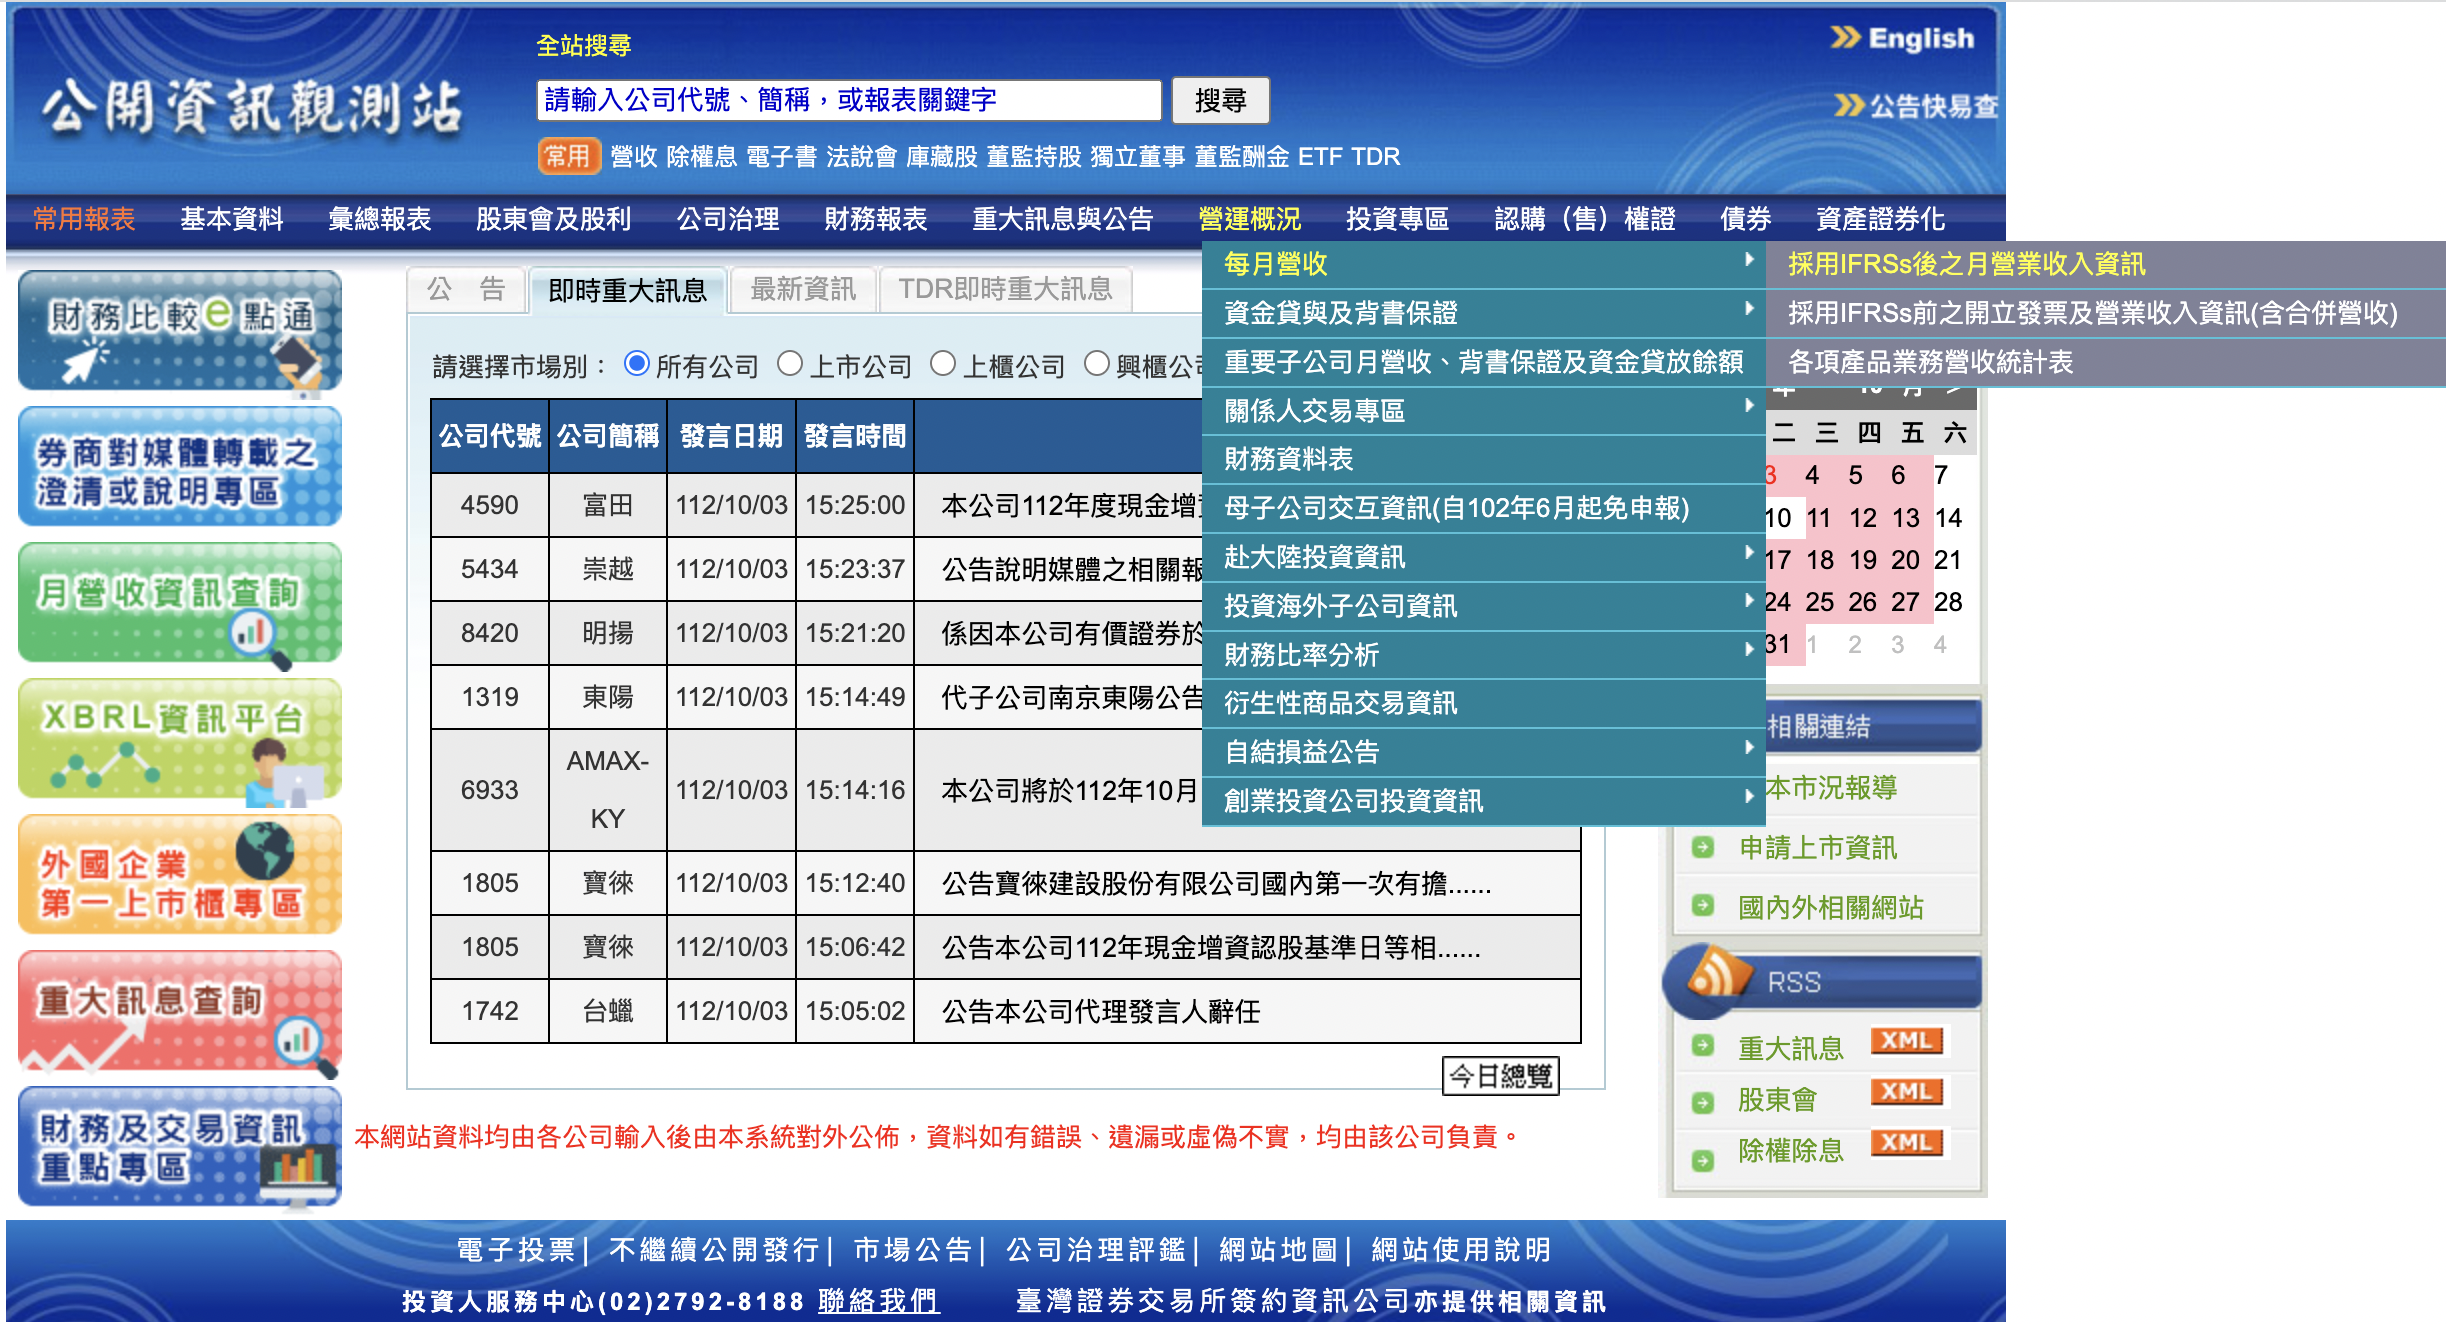The width and height of the screenshot is (2446, 1324).
Task: Open the 營運概況 menu
Action: point(1249,219)
